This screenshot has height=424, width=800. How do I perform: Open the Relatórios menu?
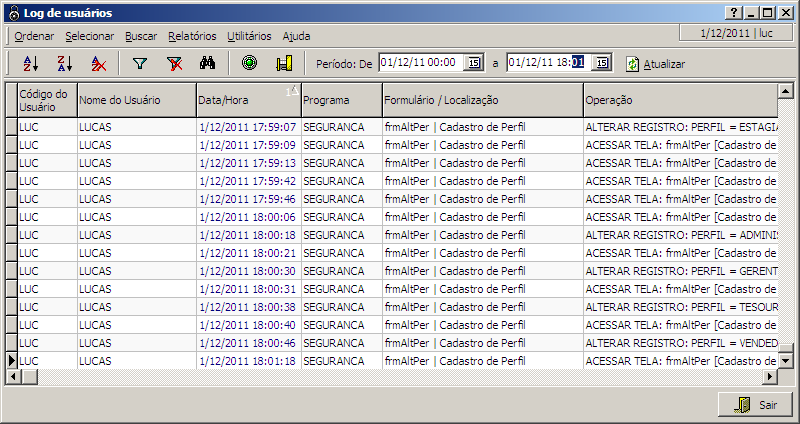[192, 35]
